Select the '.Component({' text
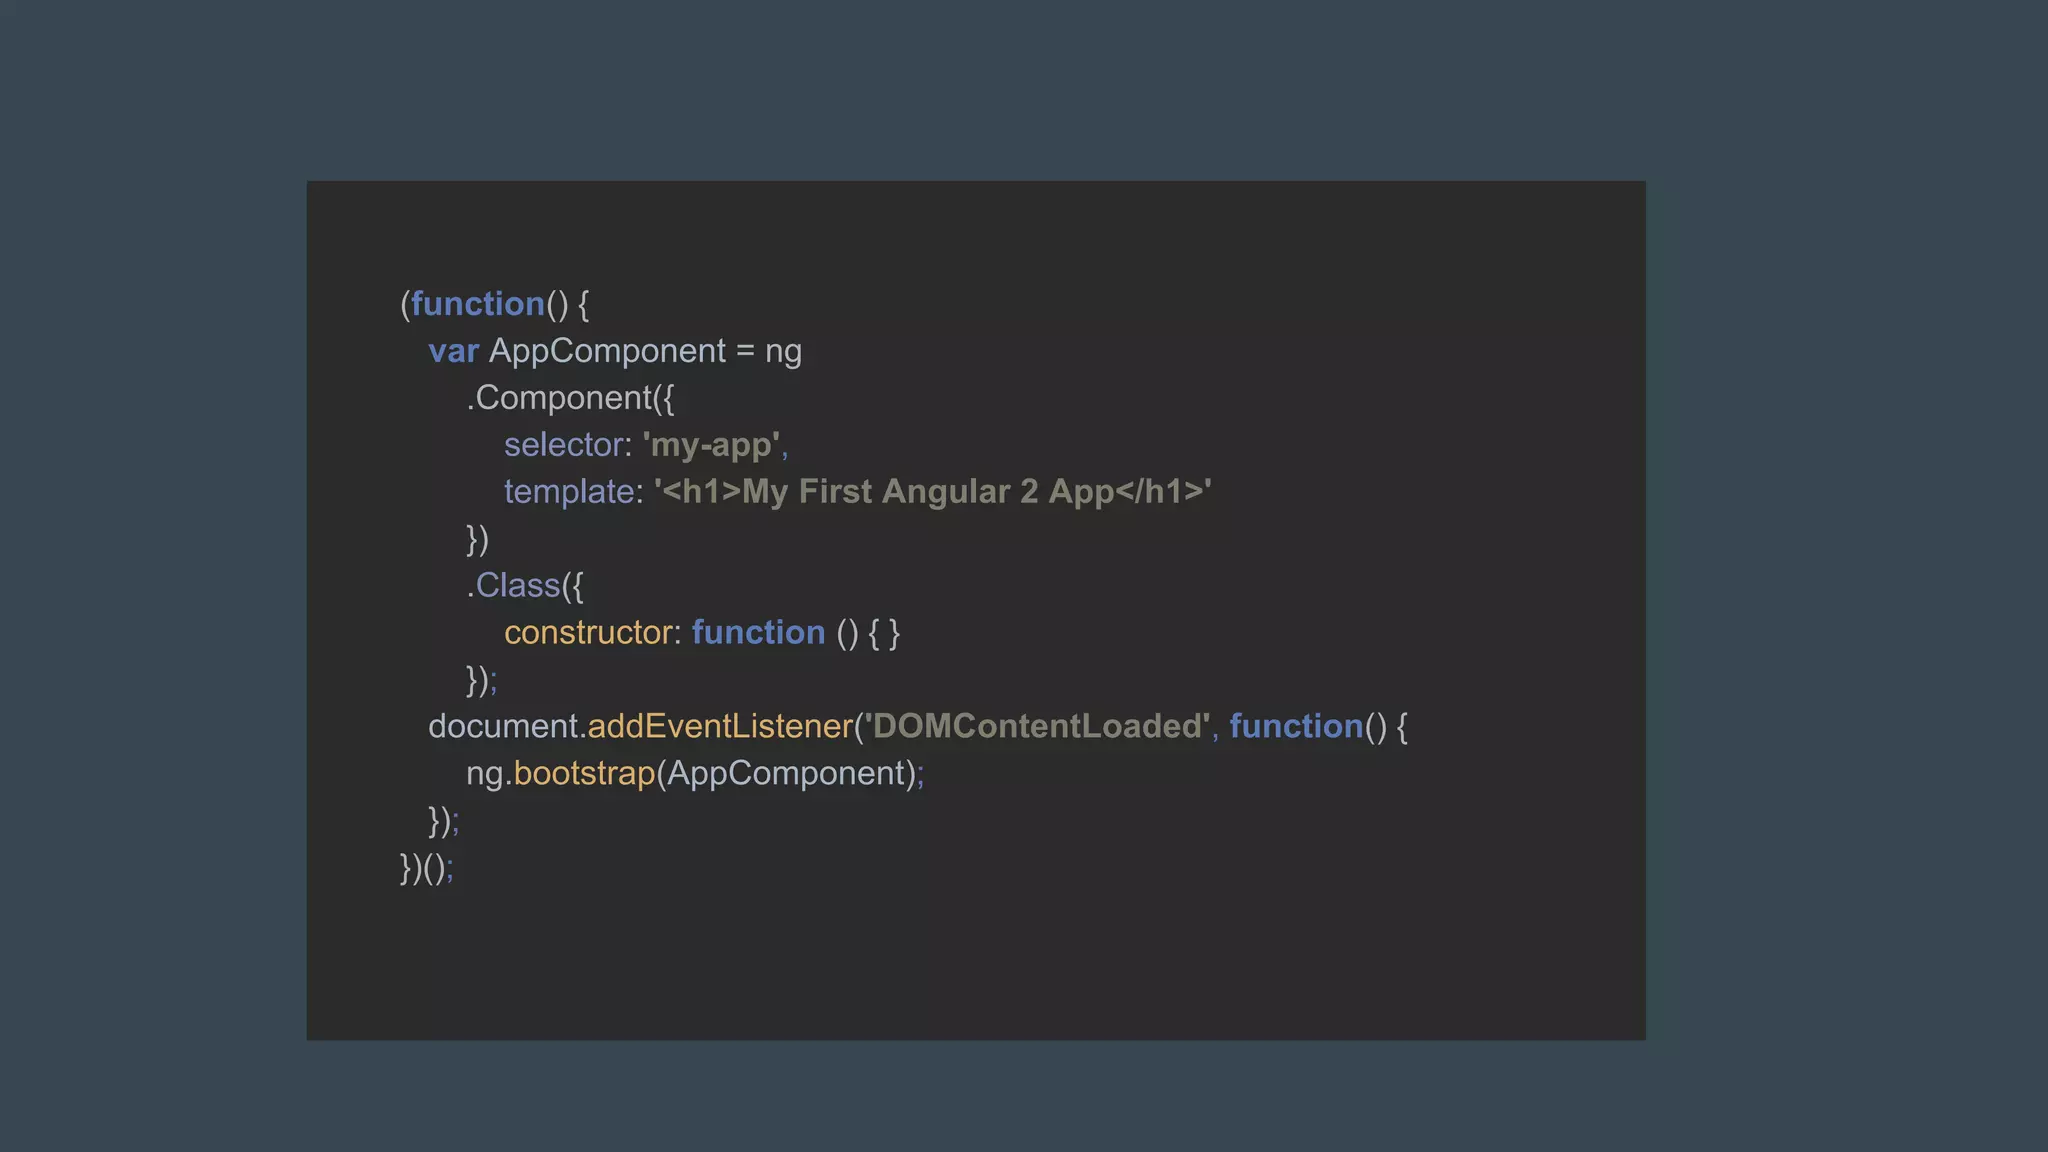Screen dimensions: 2048x1152 point(570,398)
